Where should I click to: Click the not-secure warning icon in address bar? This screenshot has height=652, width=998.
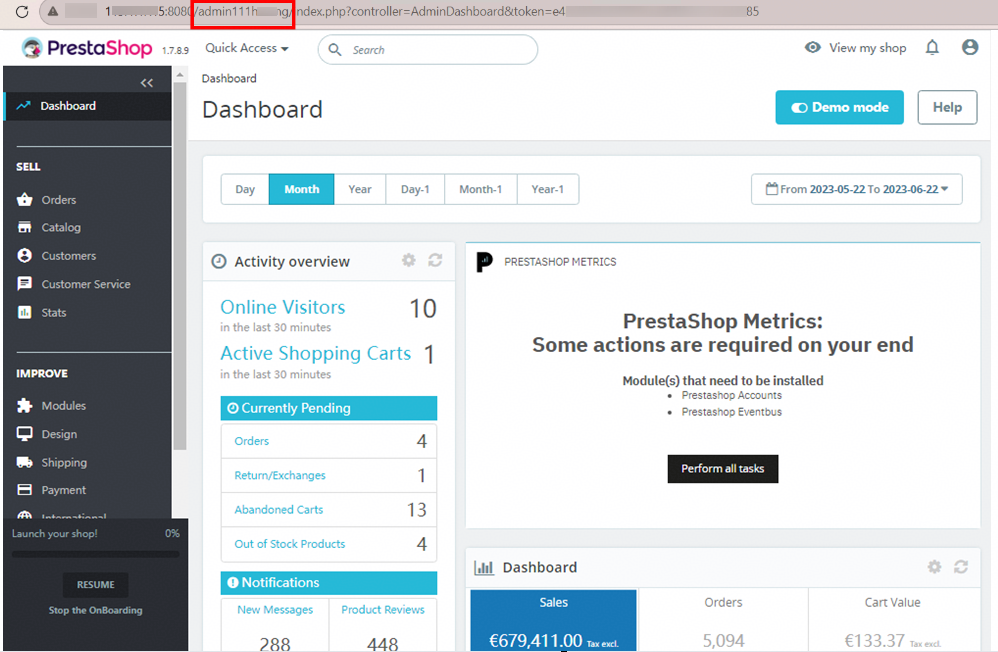click(53, 11)
